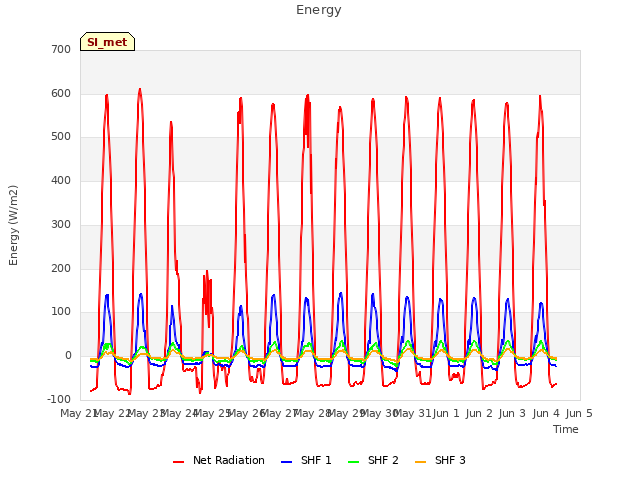Click the Jun 2 x-axis tick label
640x480 pixels.
[x=479, y=413]
